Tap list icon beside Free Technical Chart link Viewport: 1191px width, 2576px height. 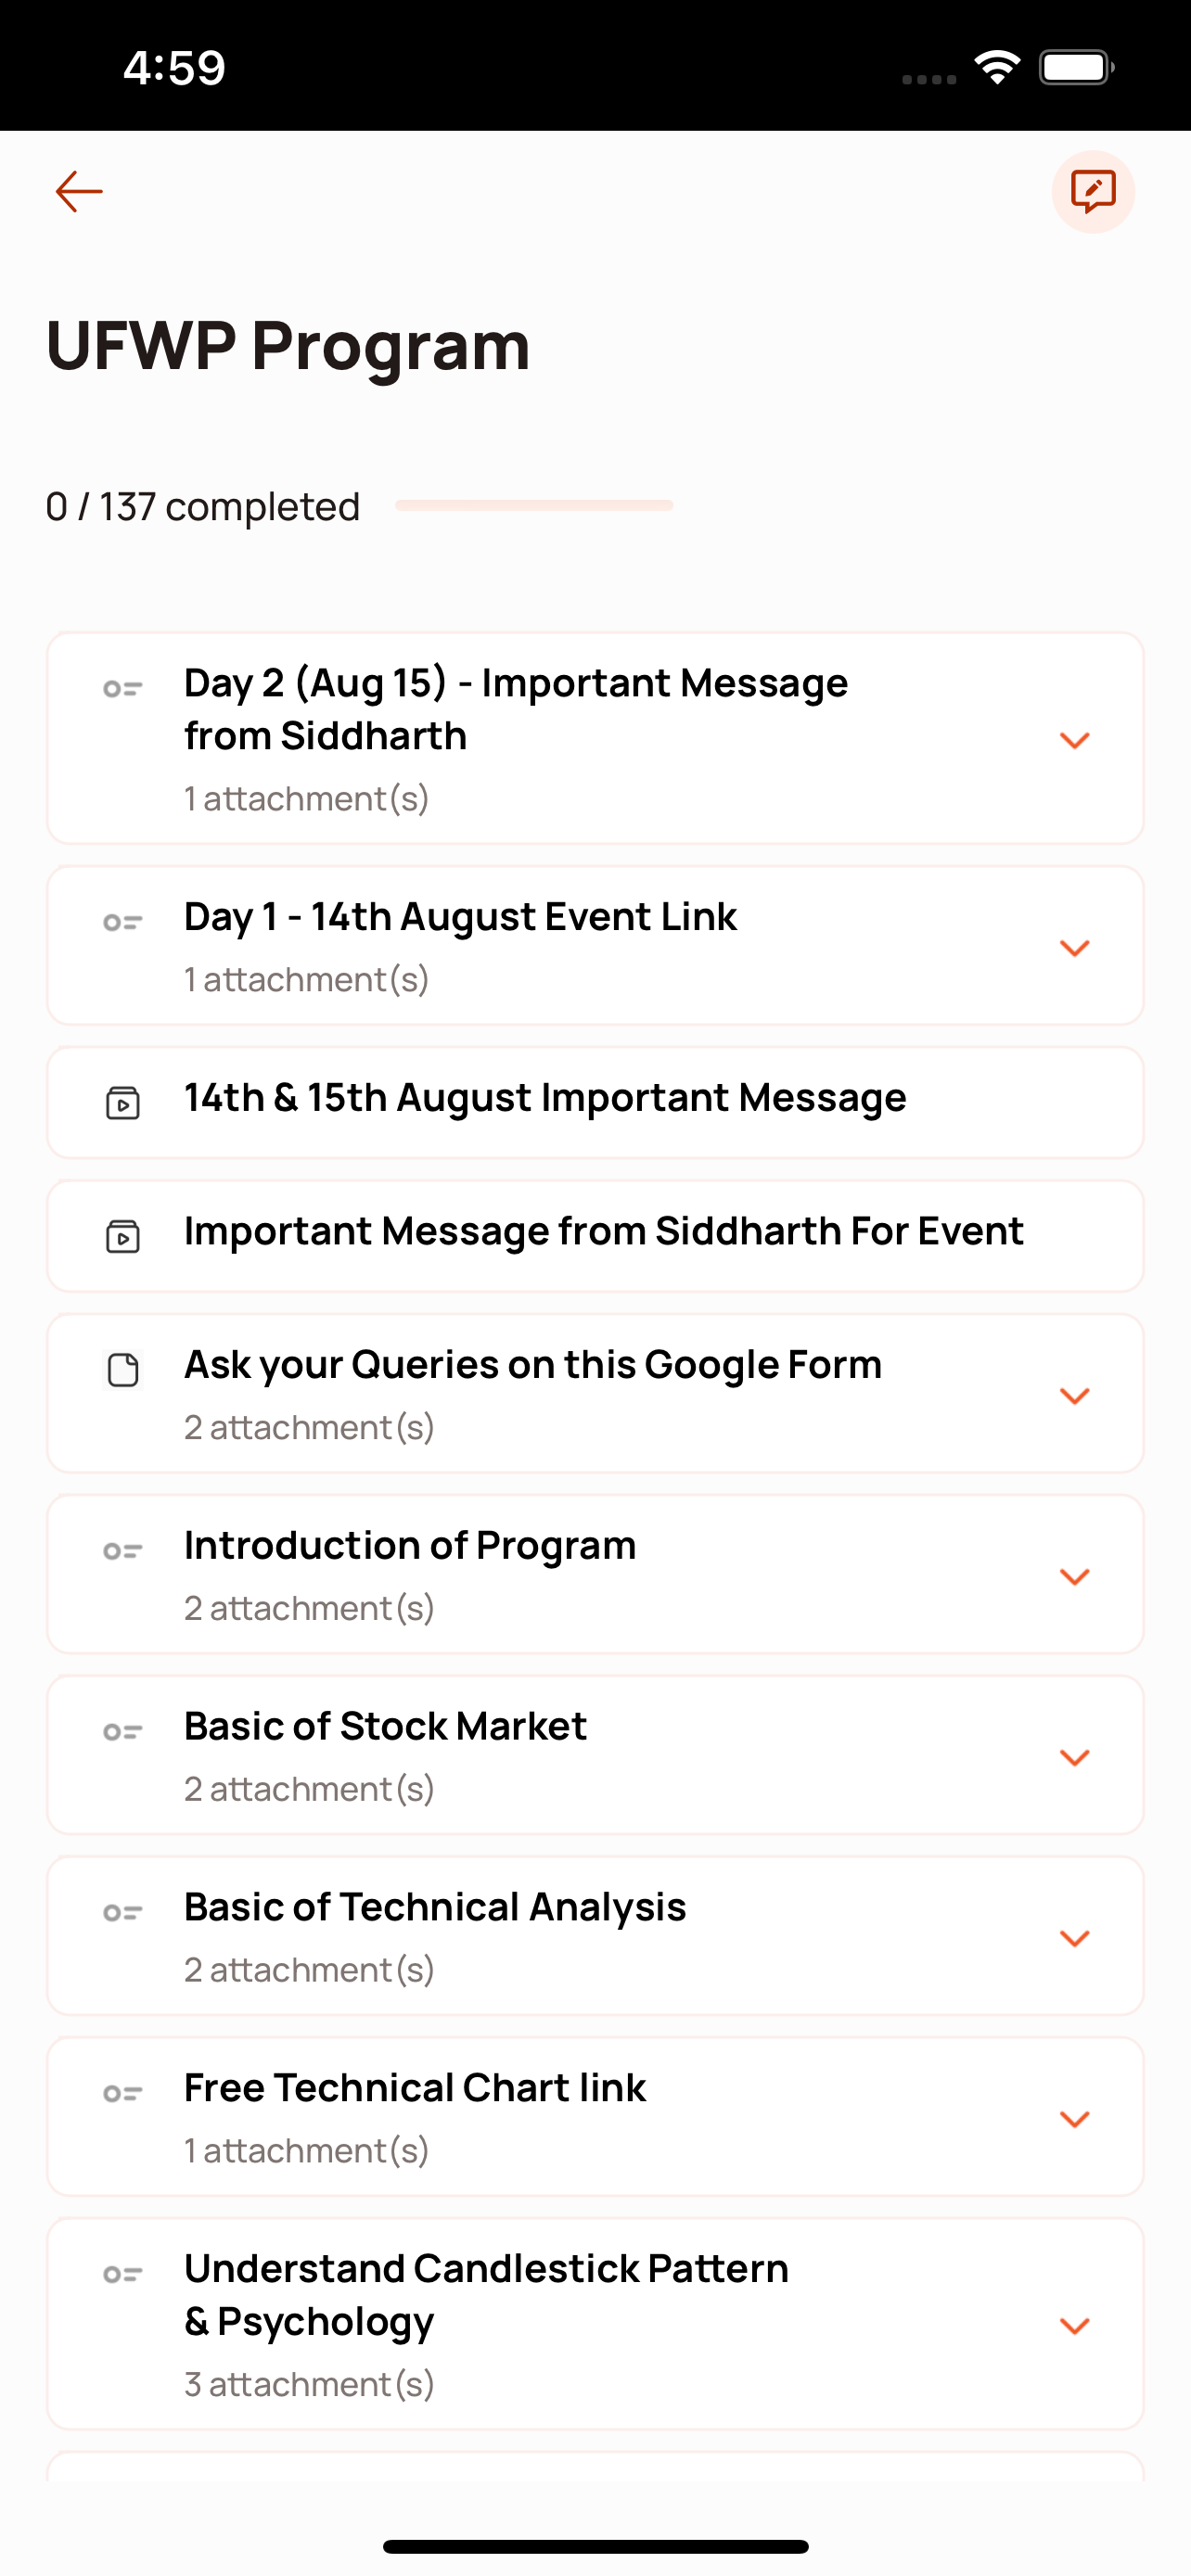point(123,2093)
